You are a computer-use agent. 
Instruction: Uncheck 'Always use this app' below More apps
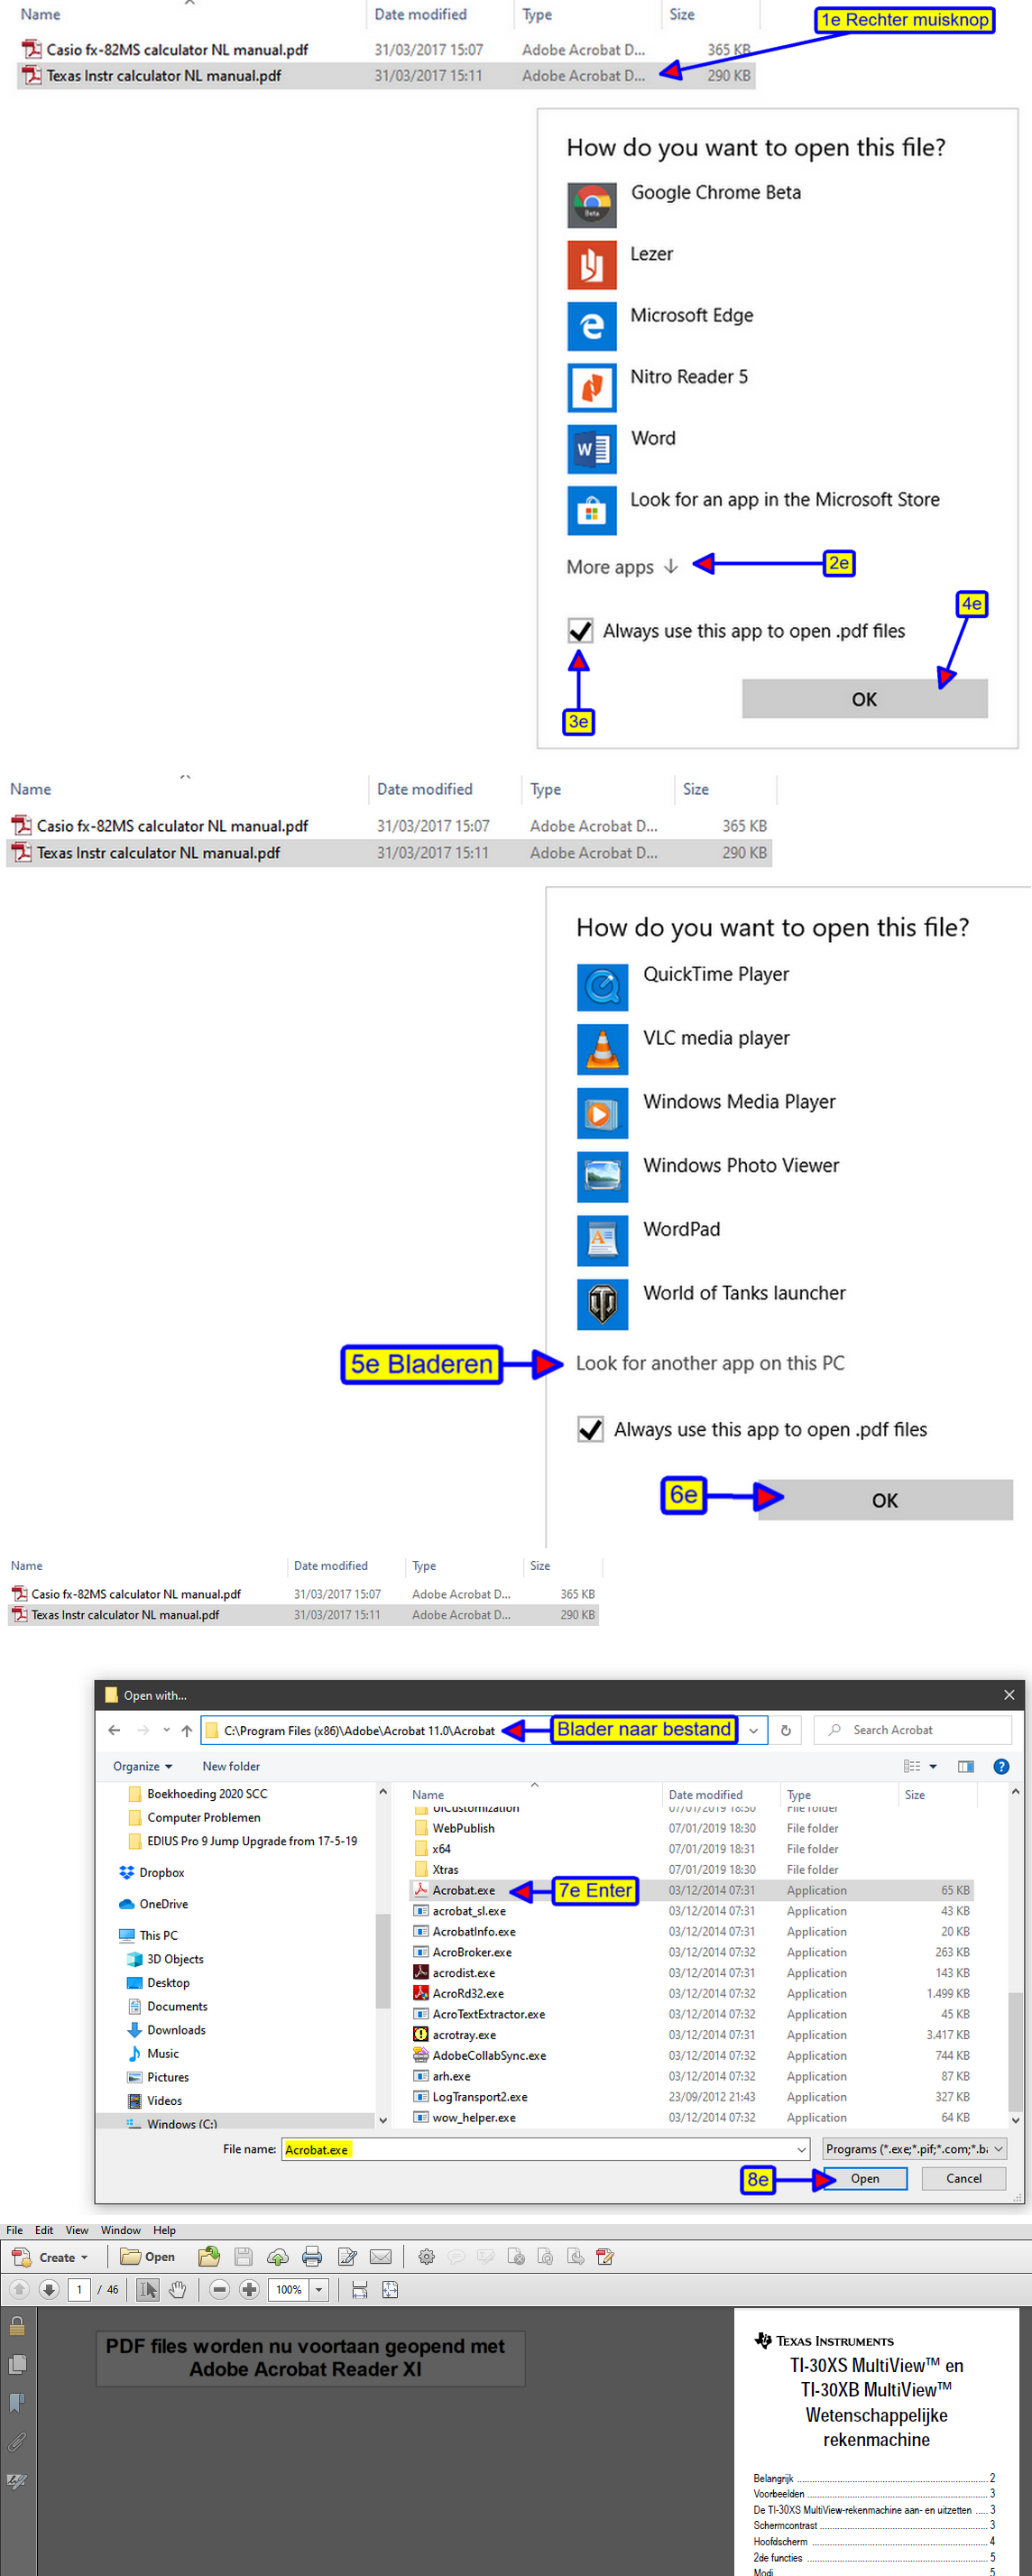(x=580, y=631)
